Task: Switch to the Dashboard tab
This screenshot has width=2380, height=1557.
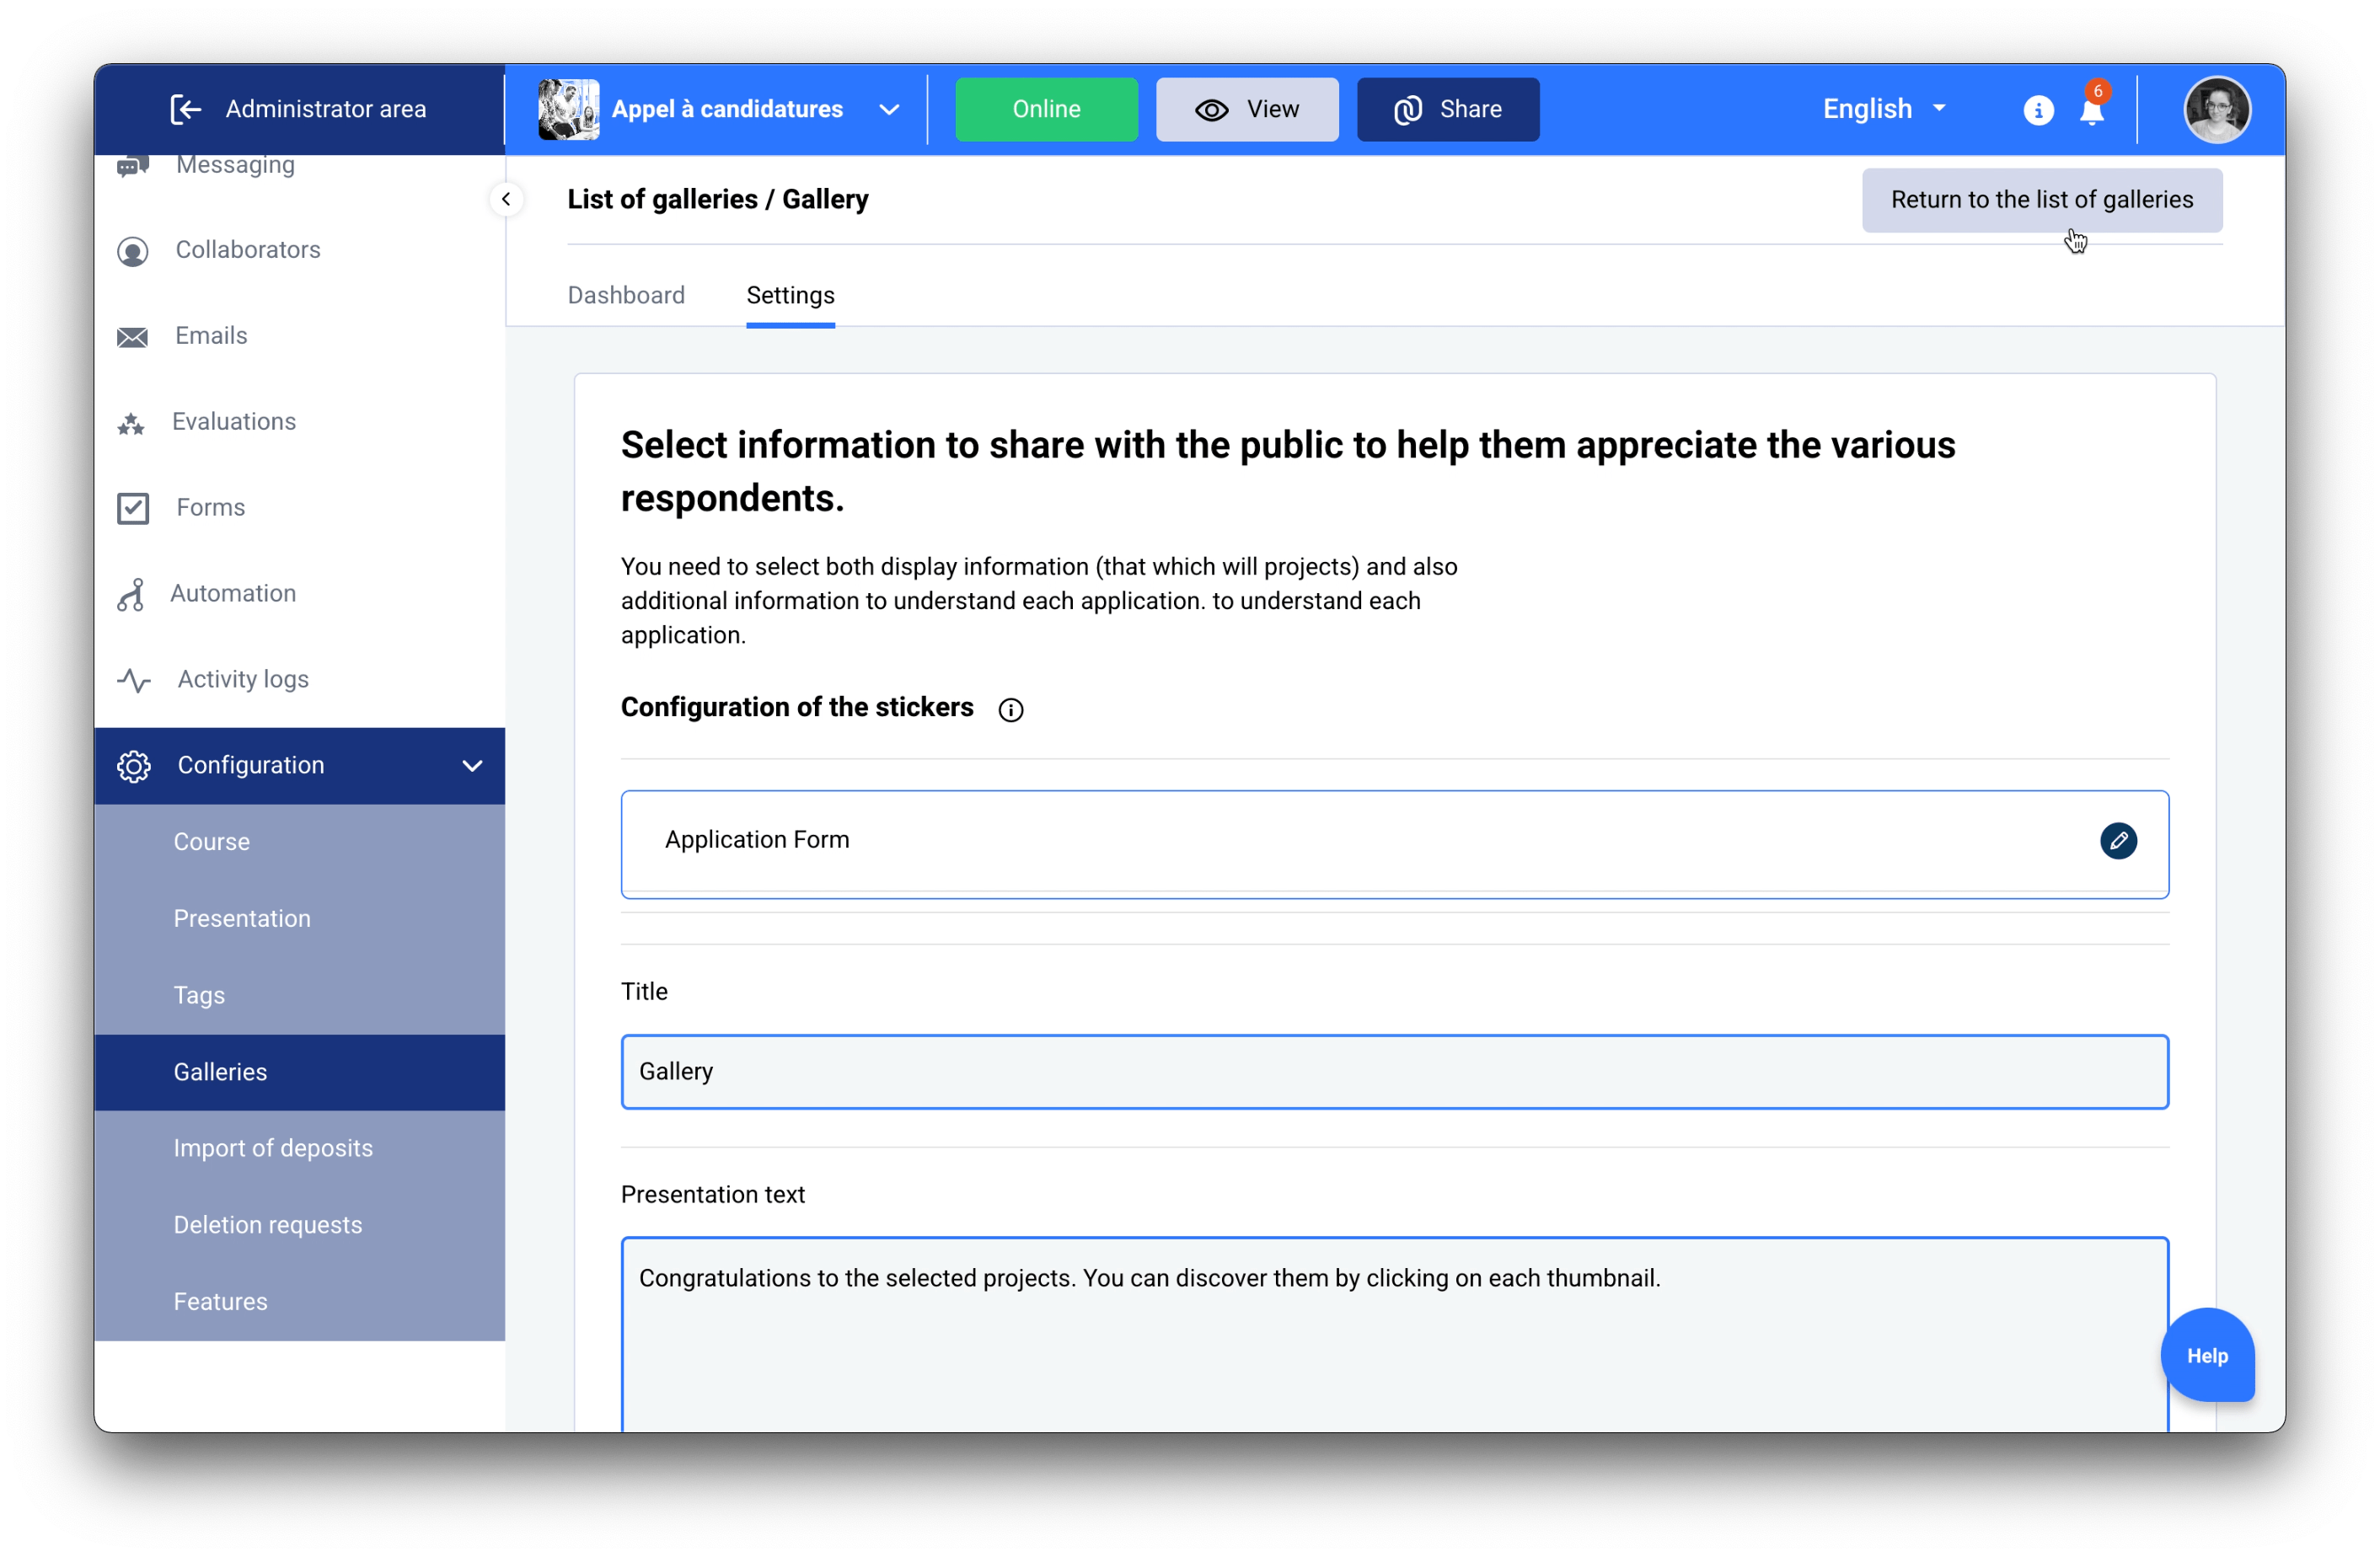Action: [x=626, y=295]
